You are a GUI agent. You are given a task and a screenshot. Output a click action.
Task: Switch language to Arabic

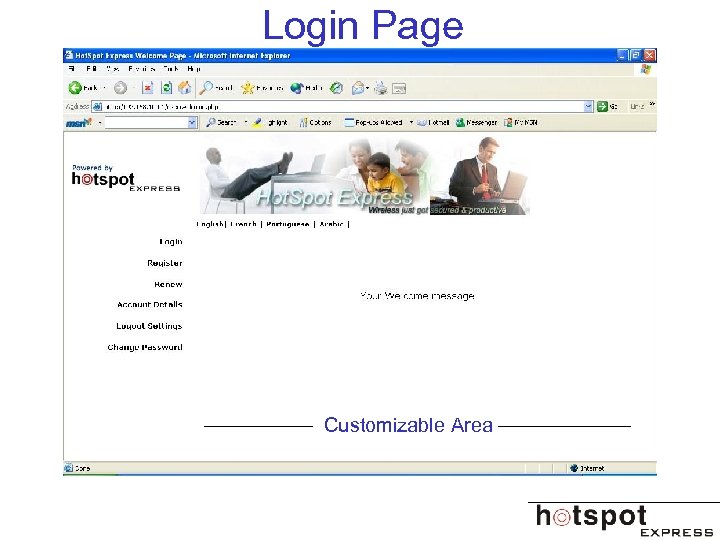coord(332,224)
